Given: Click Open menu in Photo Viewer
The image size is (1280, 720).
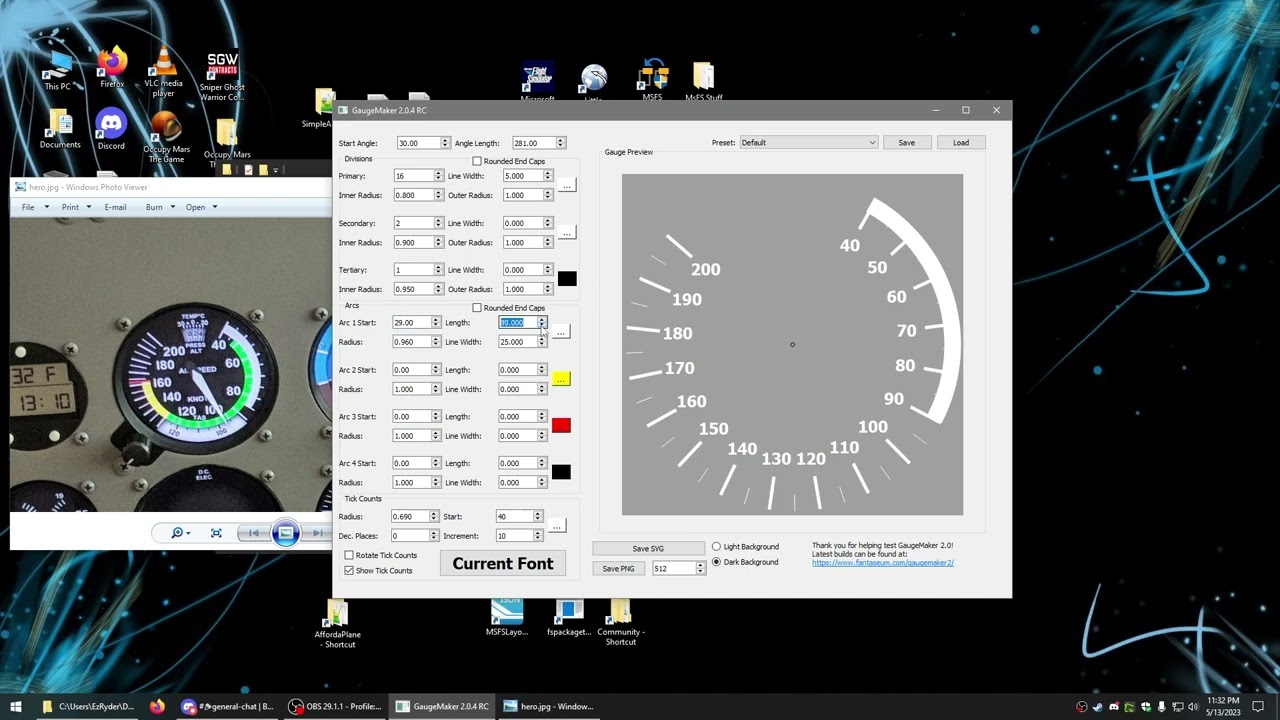Looking at the screenshot, I should [195, 207].
